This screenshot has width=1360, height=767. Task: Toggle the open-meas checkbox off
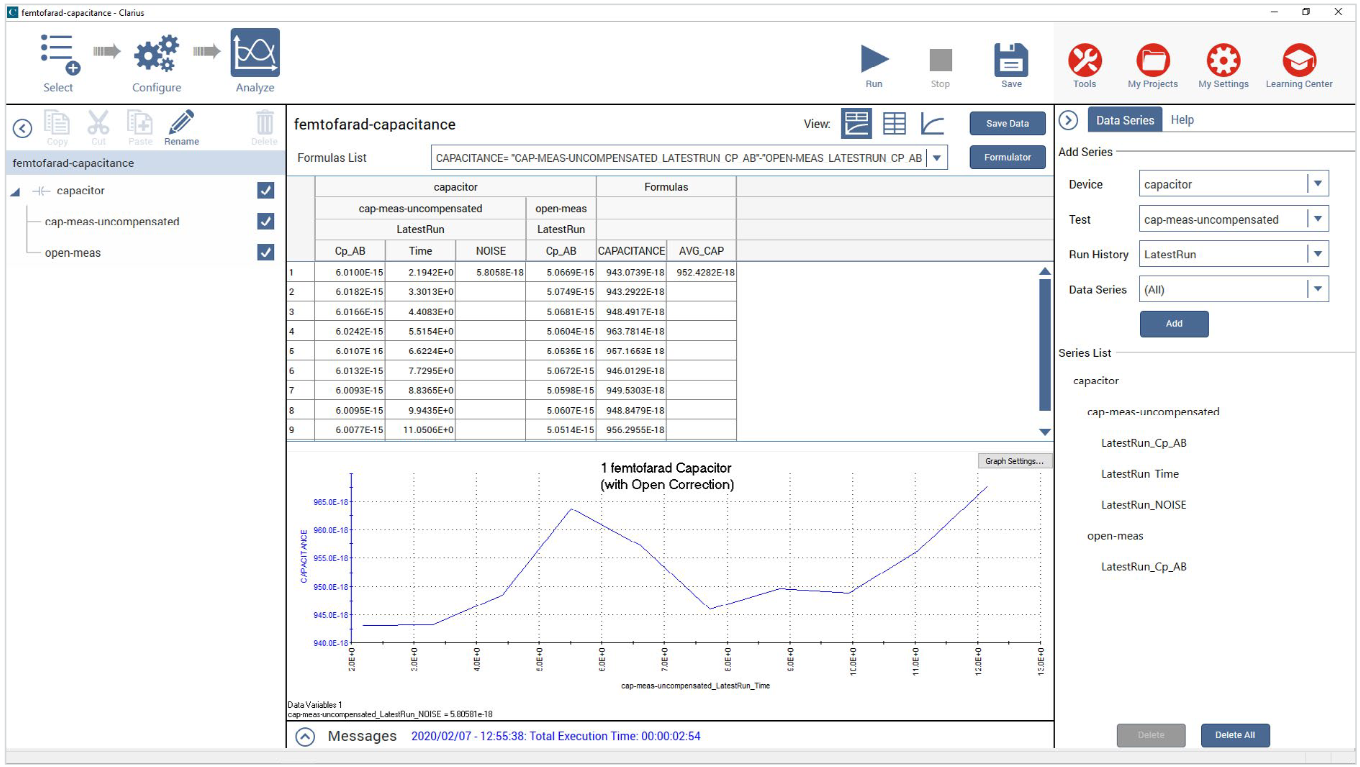pos(265,252)
